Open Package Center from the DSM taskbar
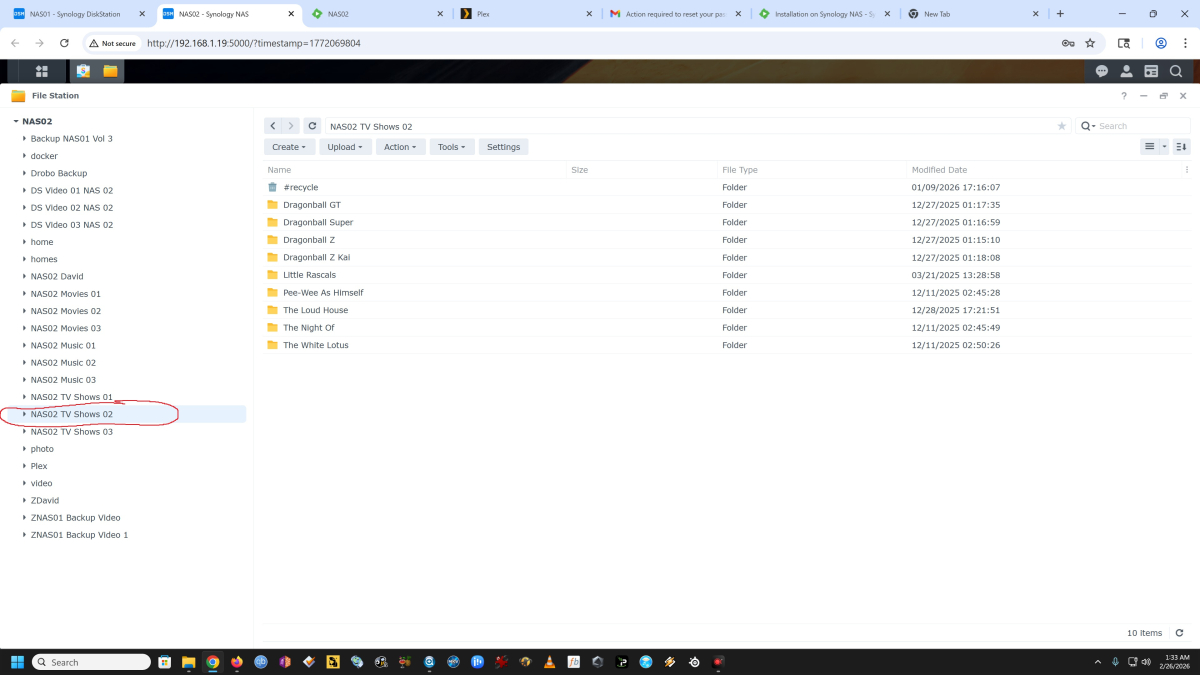1200x675 pixels. [x=83, y=71]
